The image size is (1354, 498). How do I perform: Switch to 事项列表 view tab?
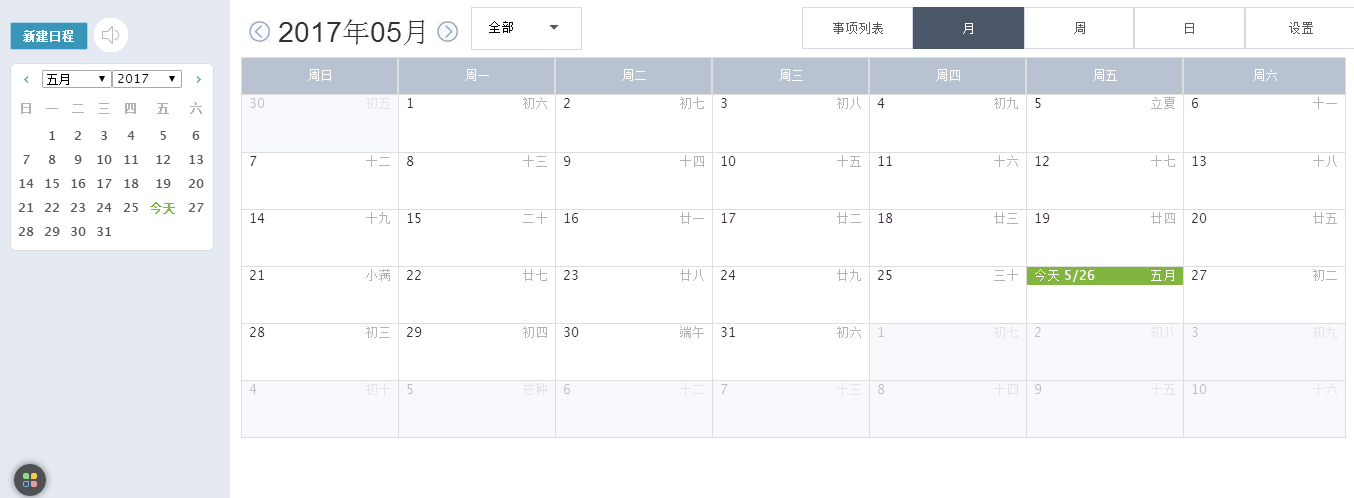pos(858,28)
